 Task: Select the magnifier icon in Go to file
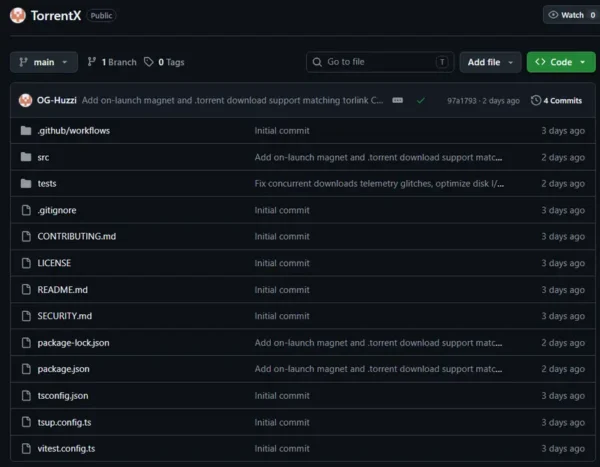click(317, 62)
